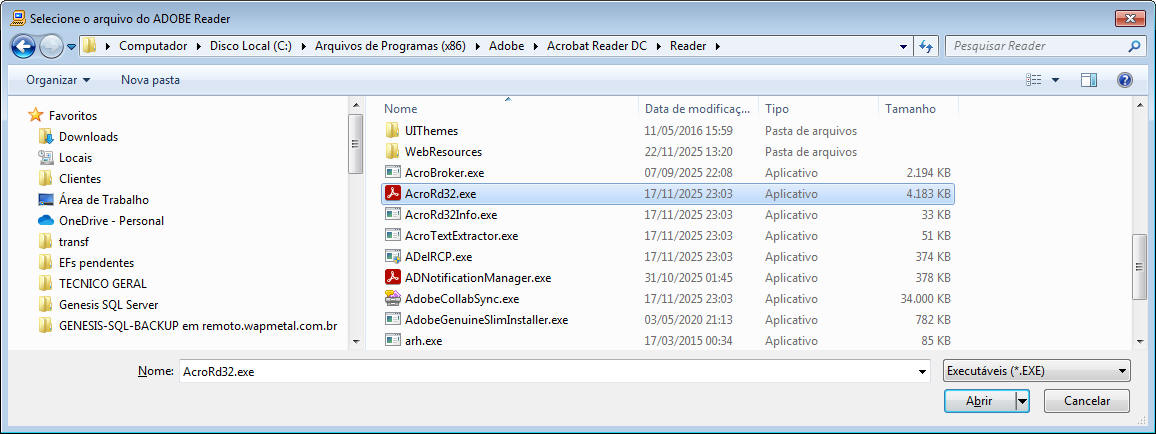Toggle the preview pane icon
The image size is (1156, 434).
tap(1089, 80)
